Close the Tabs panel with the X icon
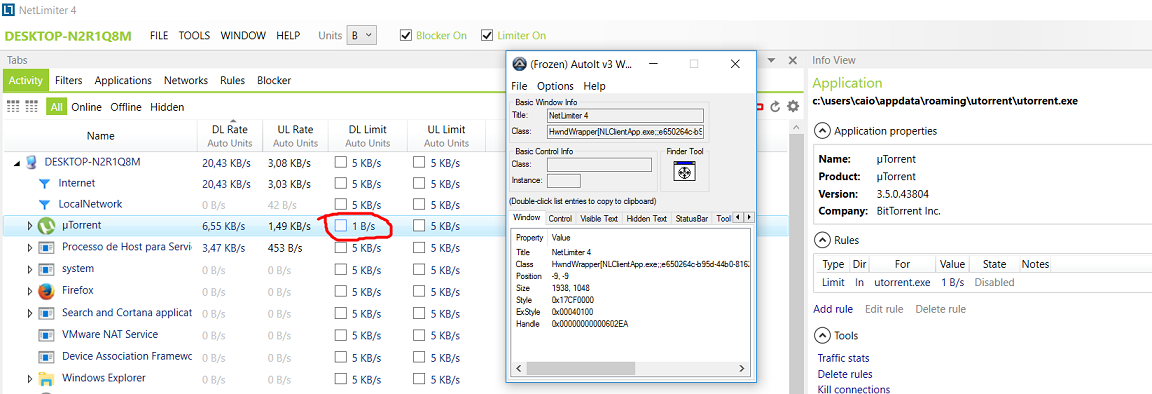The image size is (1152, 394). tap(792, 60)
